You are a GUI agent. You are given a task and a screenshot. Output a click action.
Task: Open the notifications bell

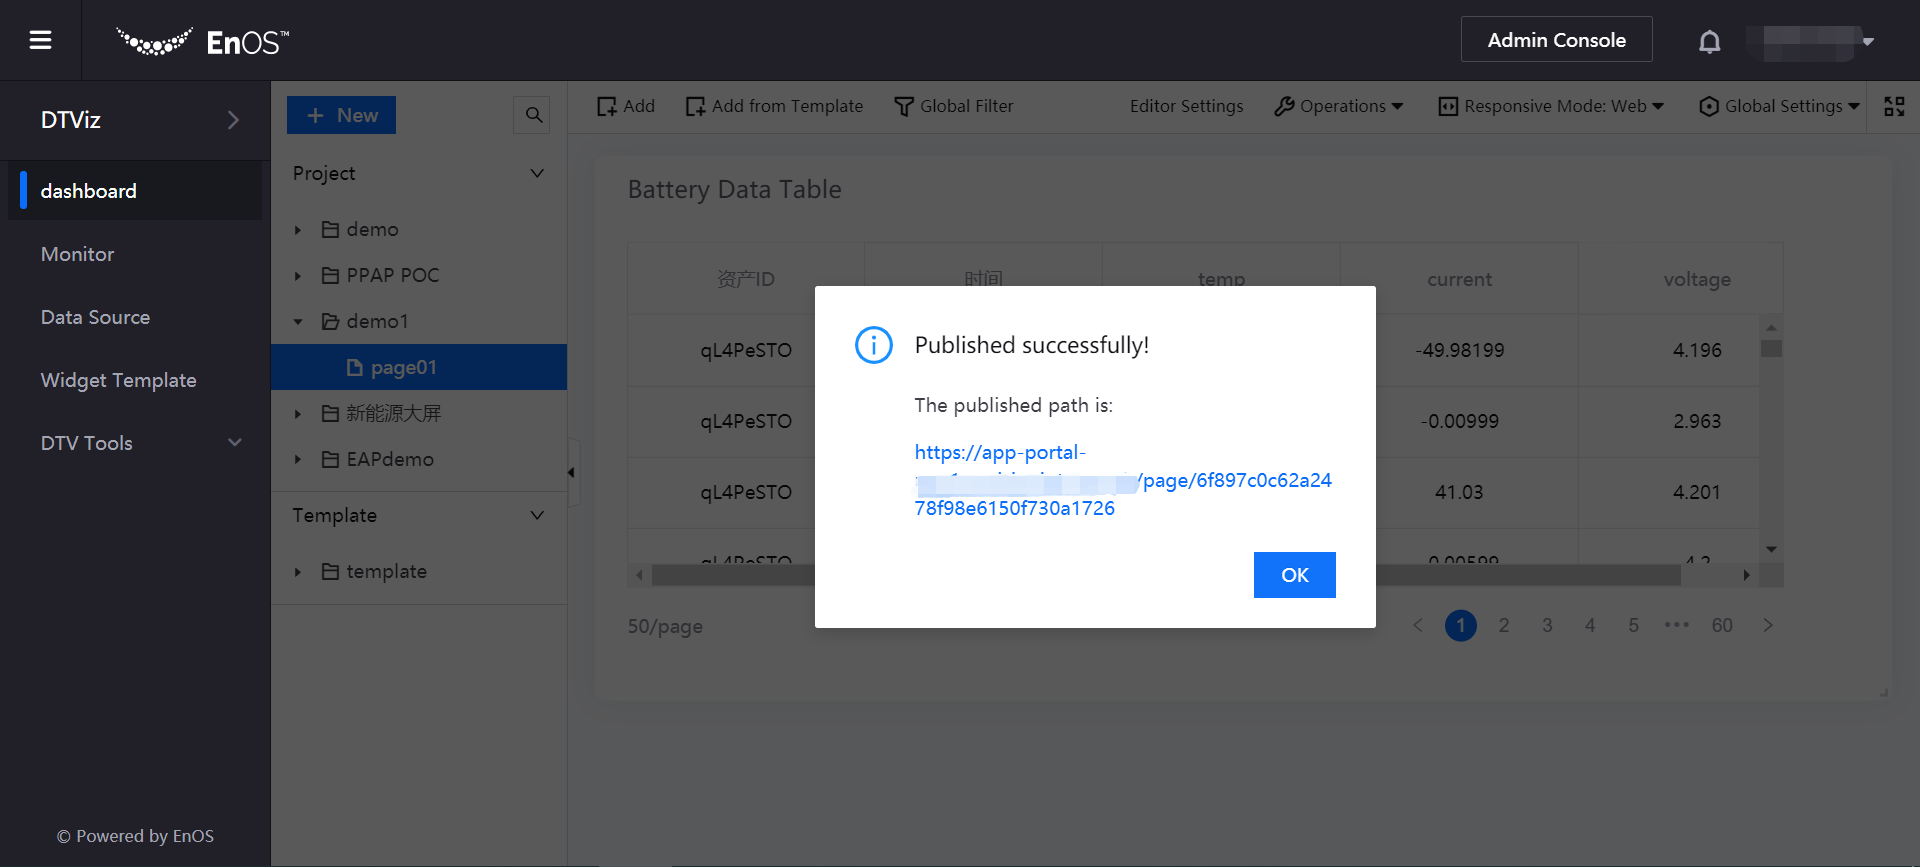coord(1710,41)
